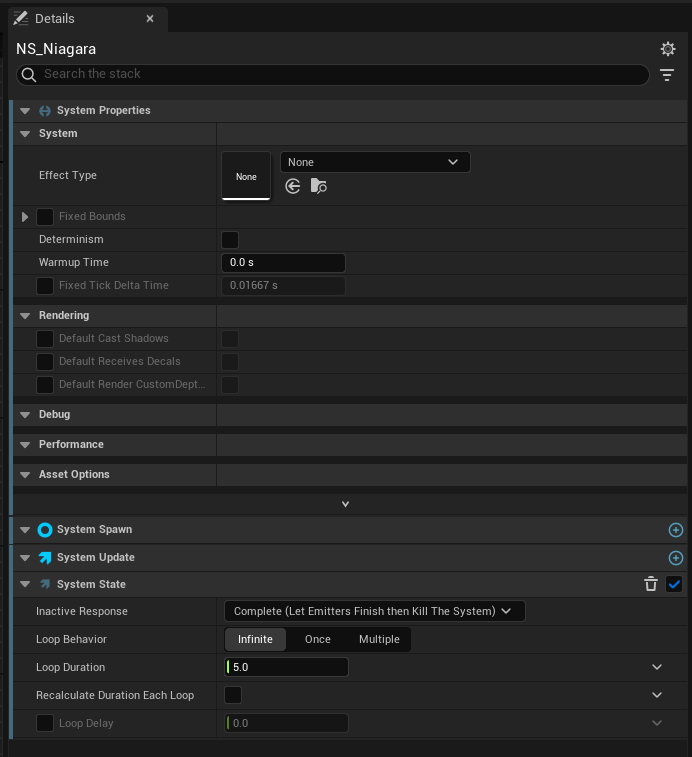
Task: Collapse the Rendering category
Action: (25, 316)
